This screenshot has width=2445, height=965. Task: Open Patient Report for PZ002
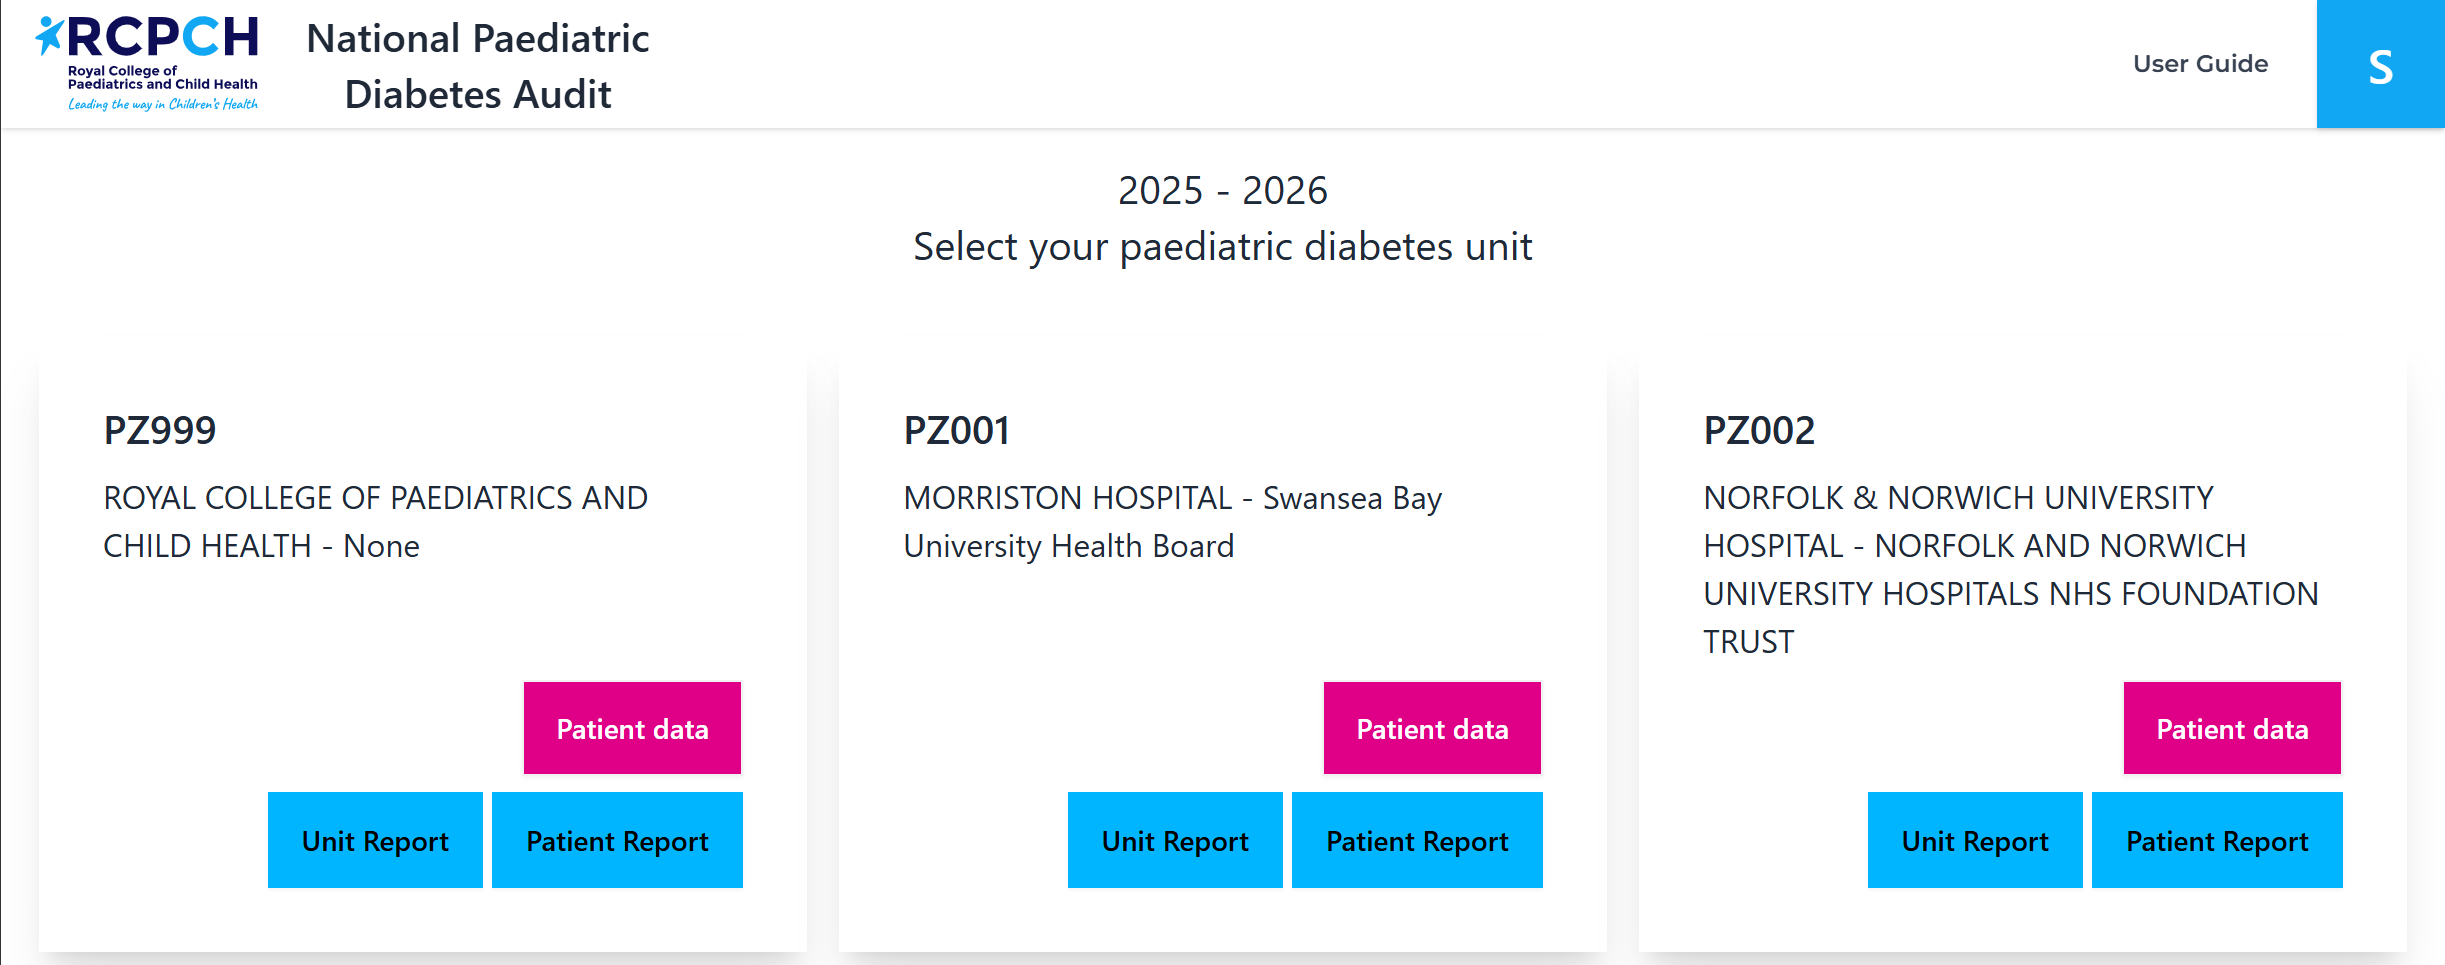tap(2217, 841)
